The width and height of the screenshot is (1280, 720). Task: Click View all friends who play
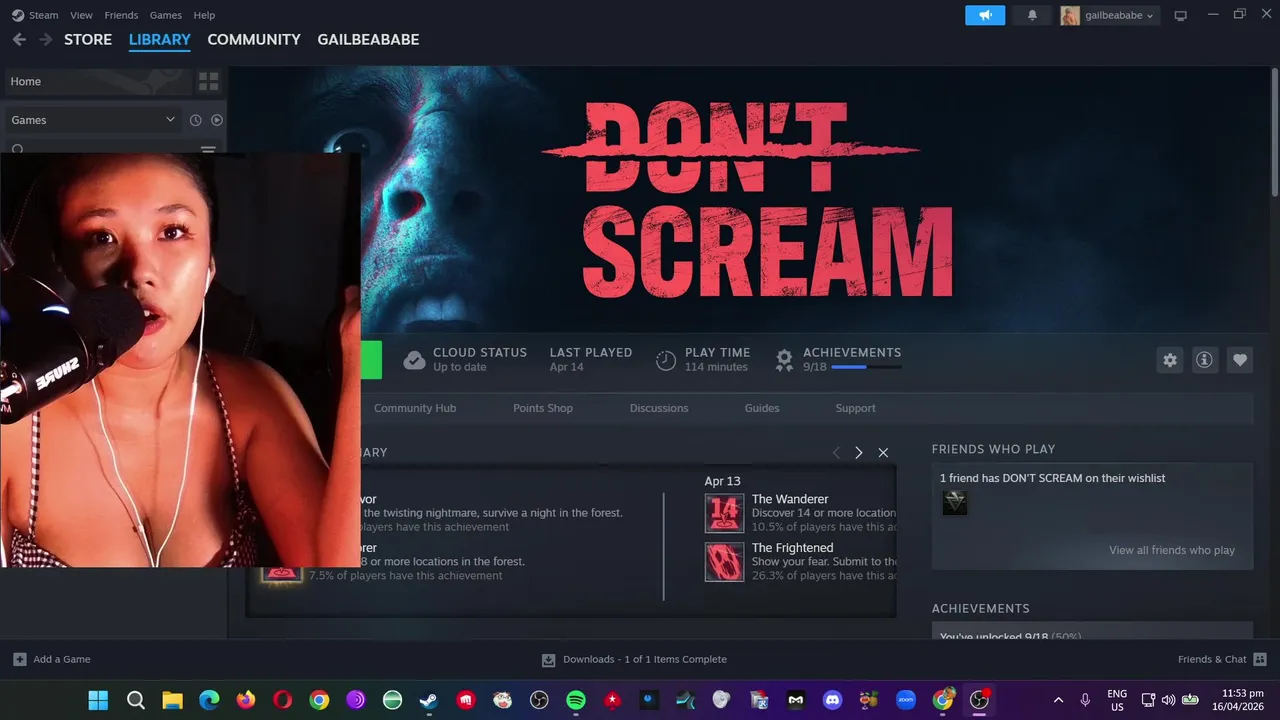click(1172, 550)
